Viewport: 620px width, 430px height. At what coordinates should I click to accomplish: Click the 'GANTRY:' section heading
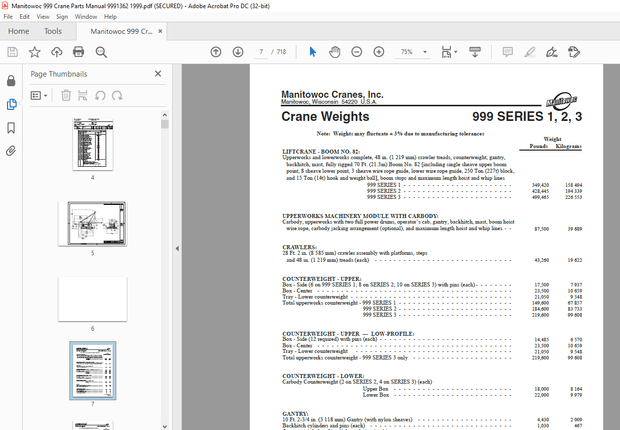coord(295,413)
